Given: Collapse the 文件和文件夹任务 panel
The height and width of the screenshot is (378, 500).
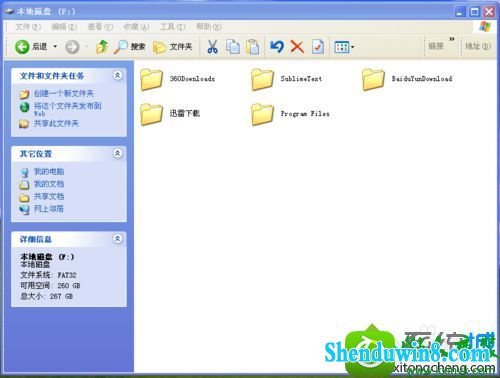Looking at the screenshot, I should [117, 76].
